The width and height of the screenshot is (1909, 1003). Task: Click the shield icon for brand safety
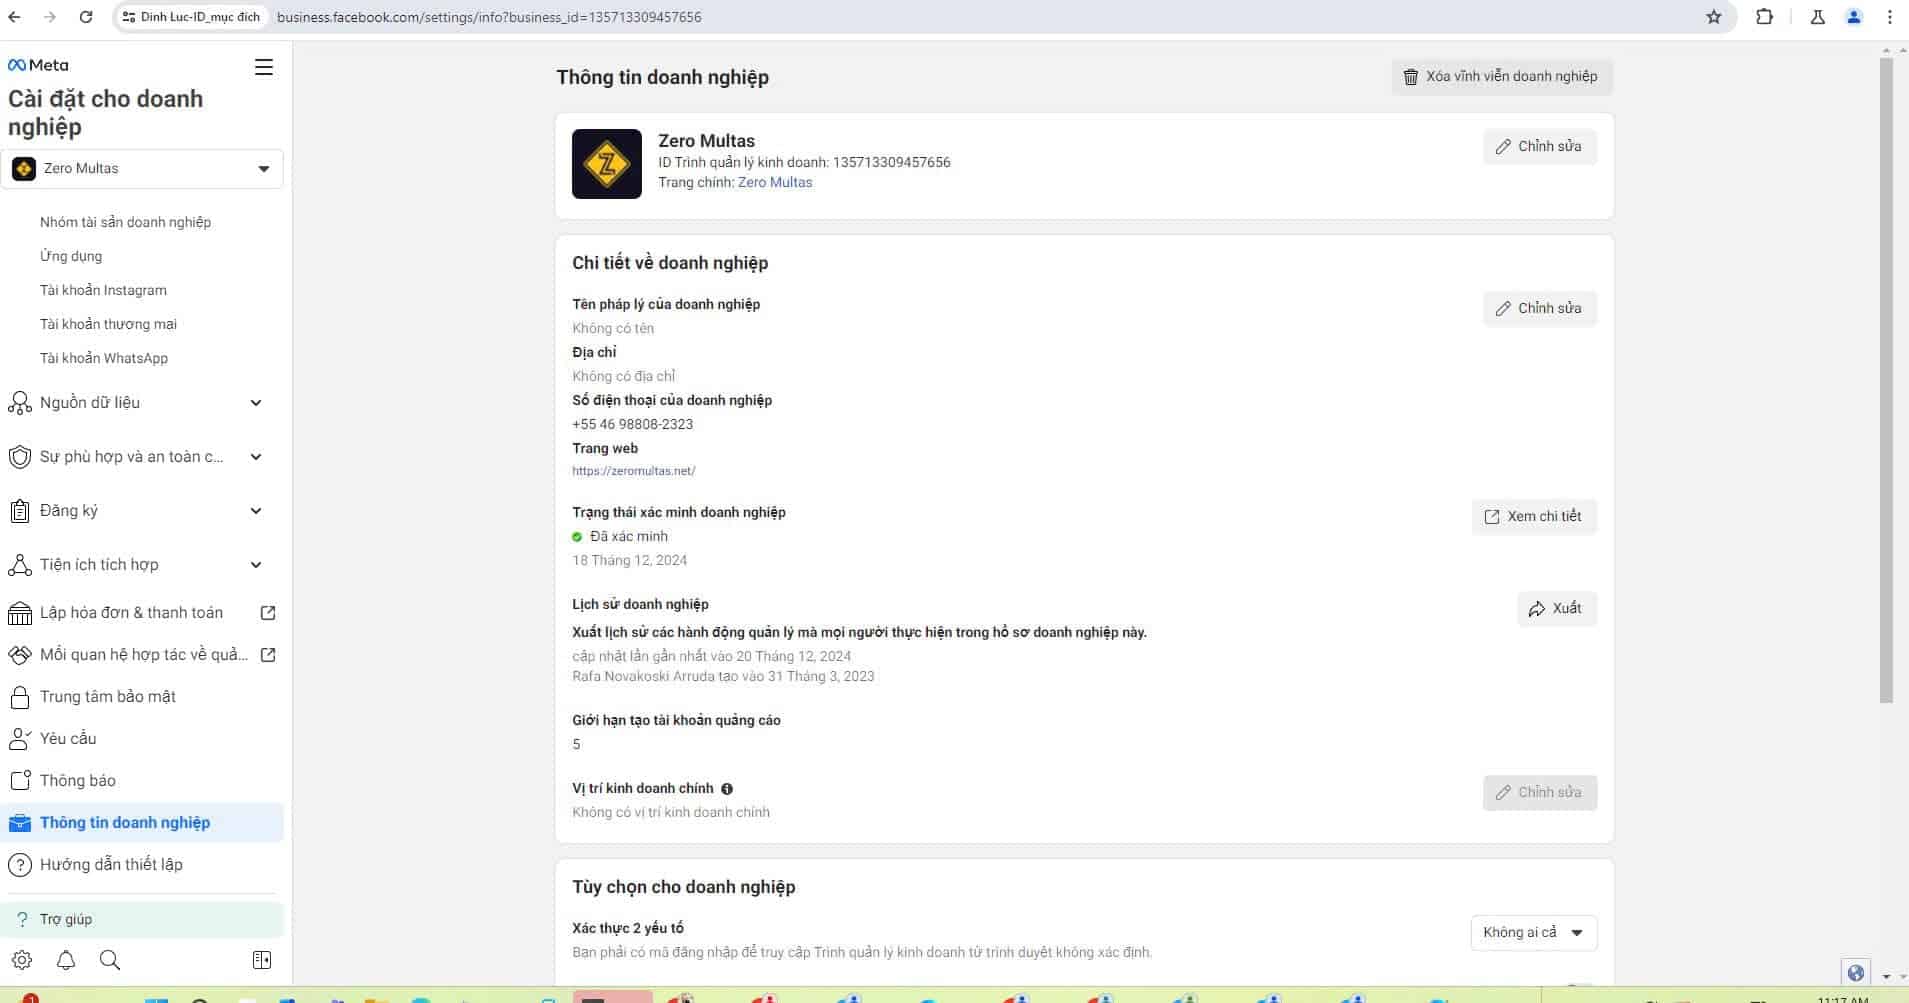pyautogui.click(x=20, y=457)
